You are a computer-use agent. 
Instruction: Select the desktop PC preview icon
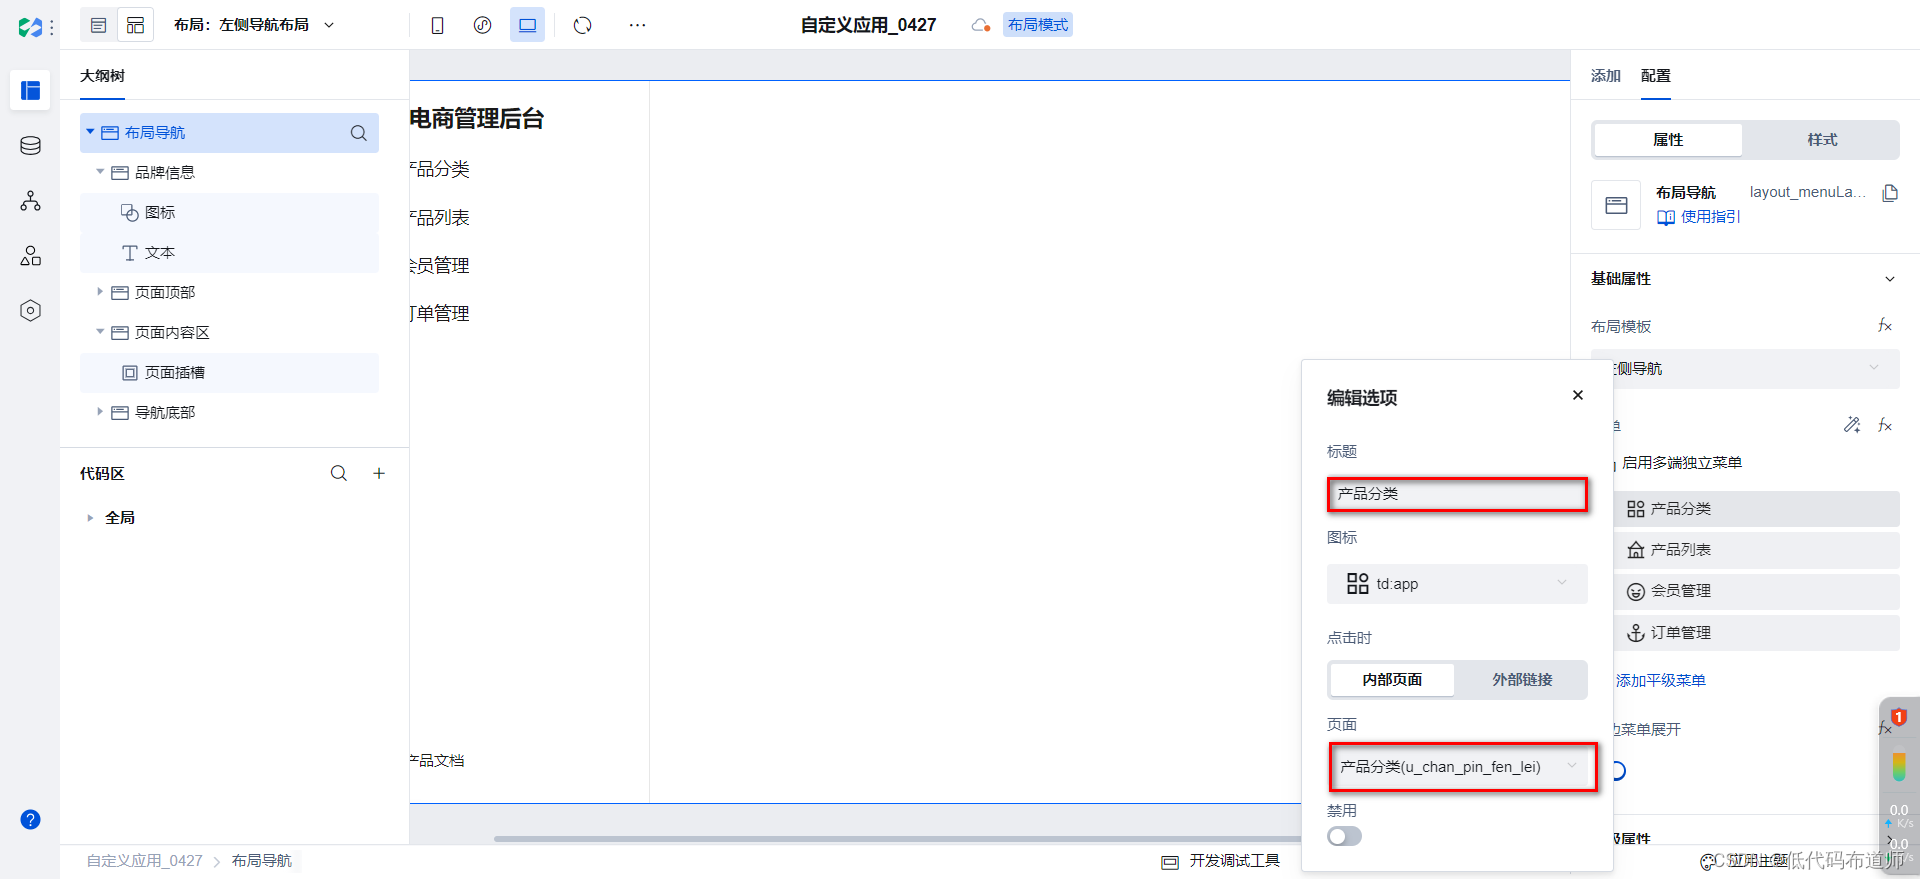(x=527, y=25)
